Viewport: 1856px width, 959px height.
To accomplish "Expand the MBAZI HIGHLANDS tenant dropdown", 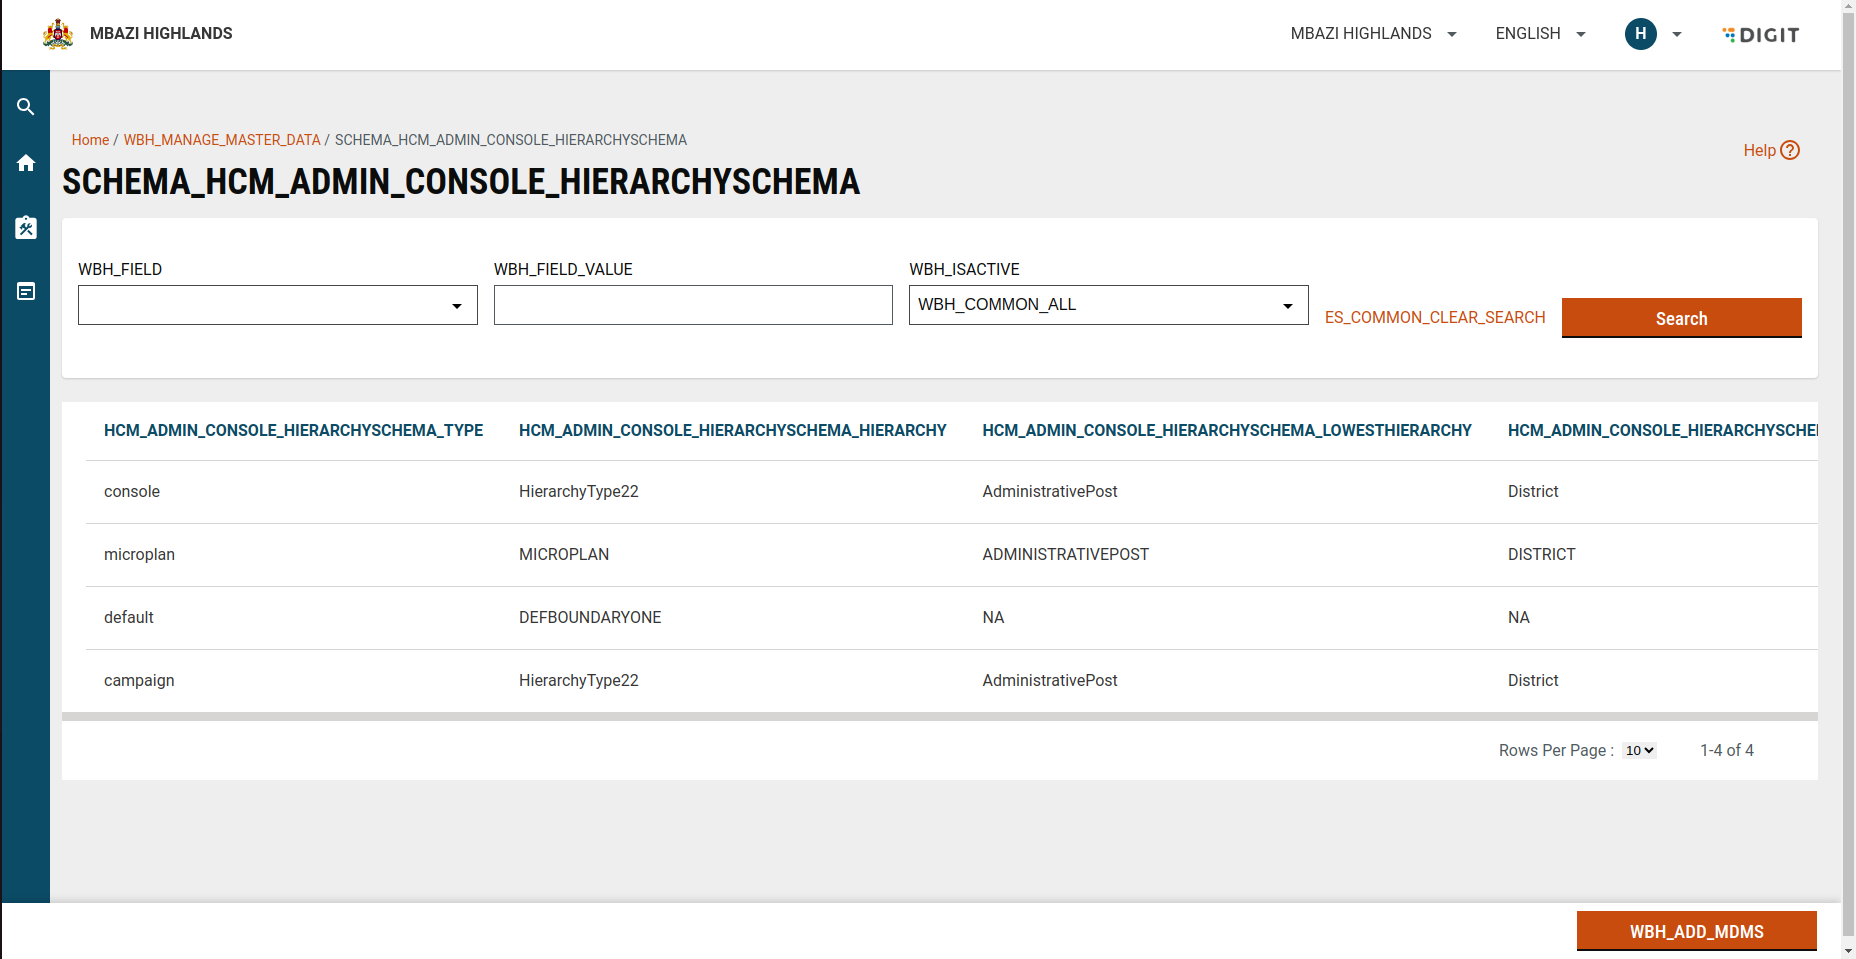I will (x=1373, y=34).
